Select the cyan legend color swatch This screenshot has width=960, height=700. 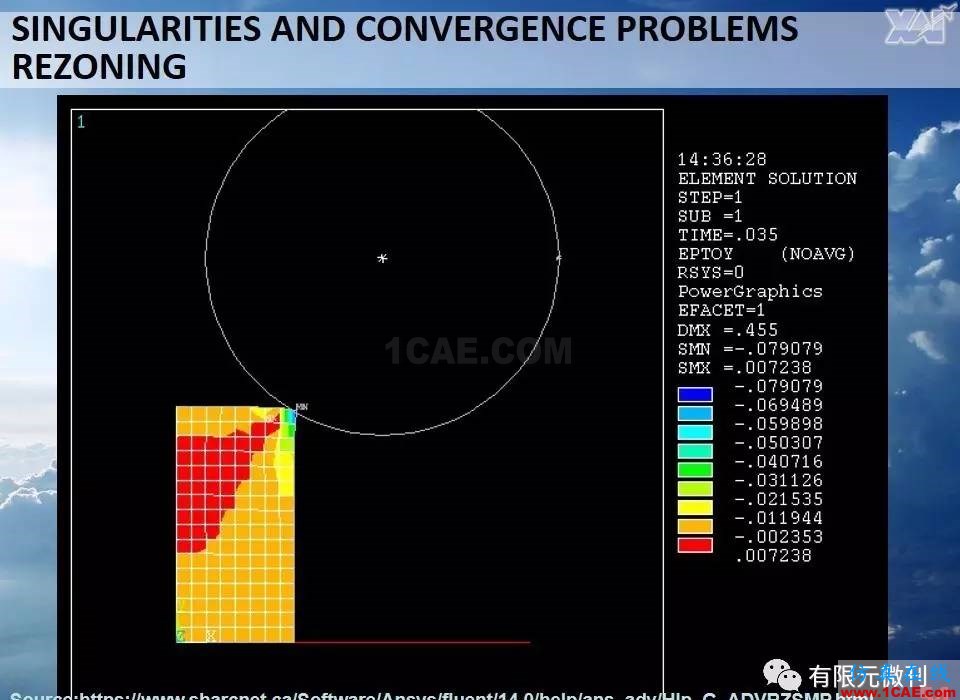click(695, 432)
